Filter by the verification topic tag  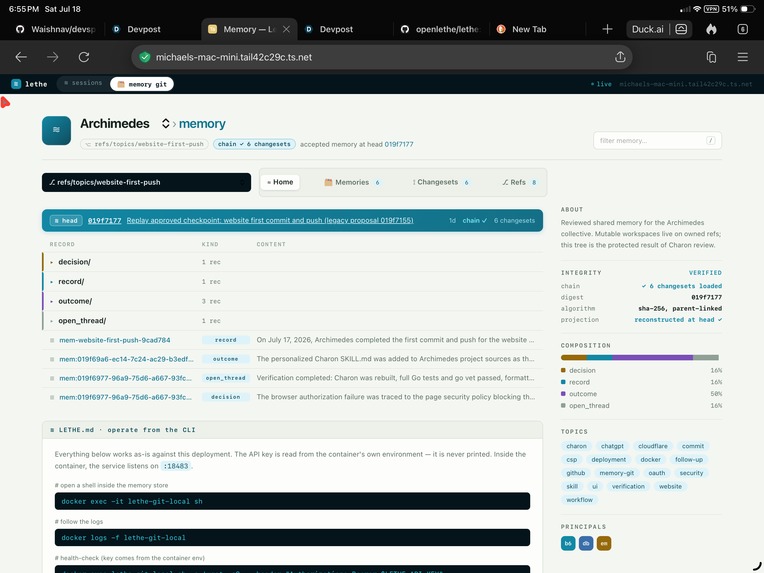tap(628, 486)
